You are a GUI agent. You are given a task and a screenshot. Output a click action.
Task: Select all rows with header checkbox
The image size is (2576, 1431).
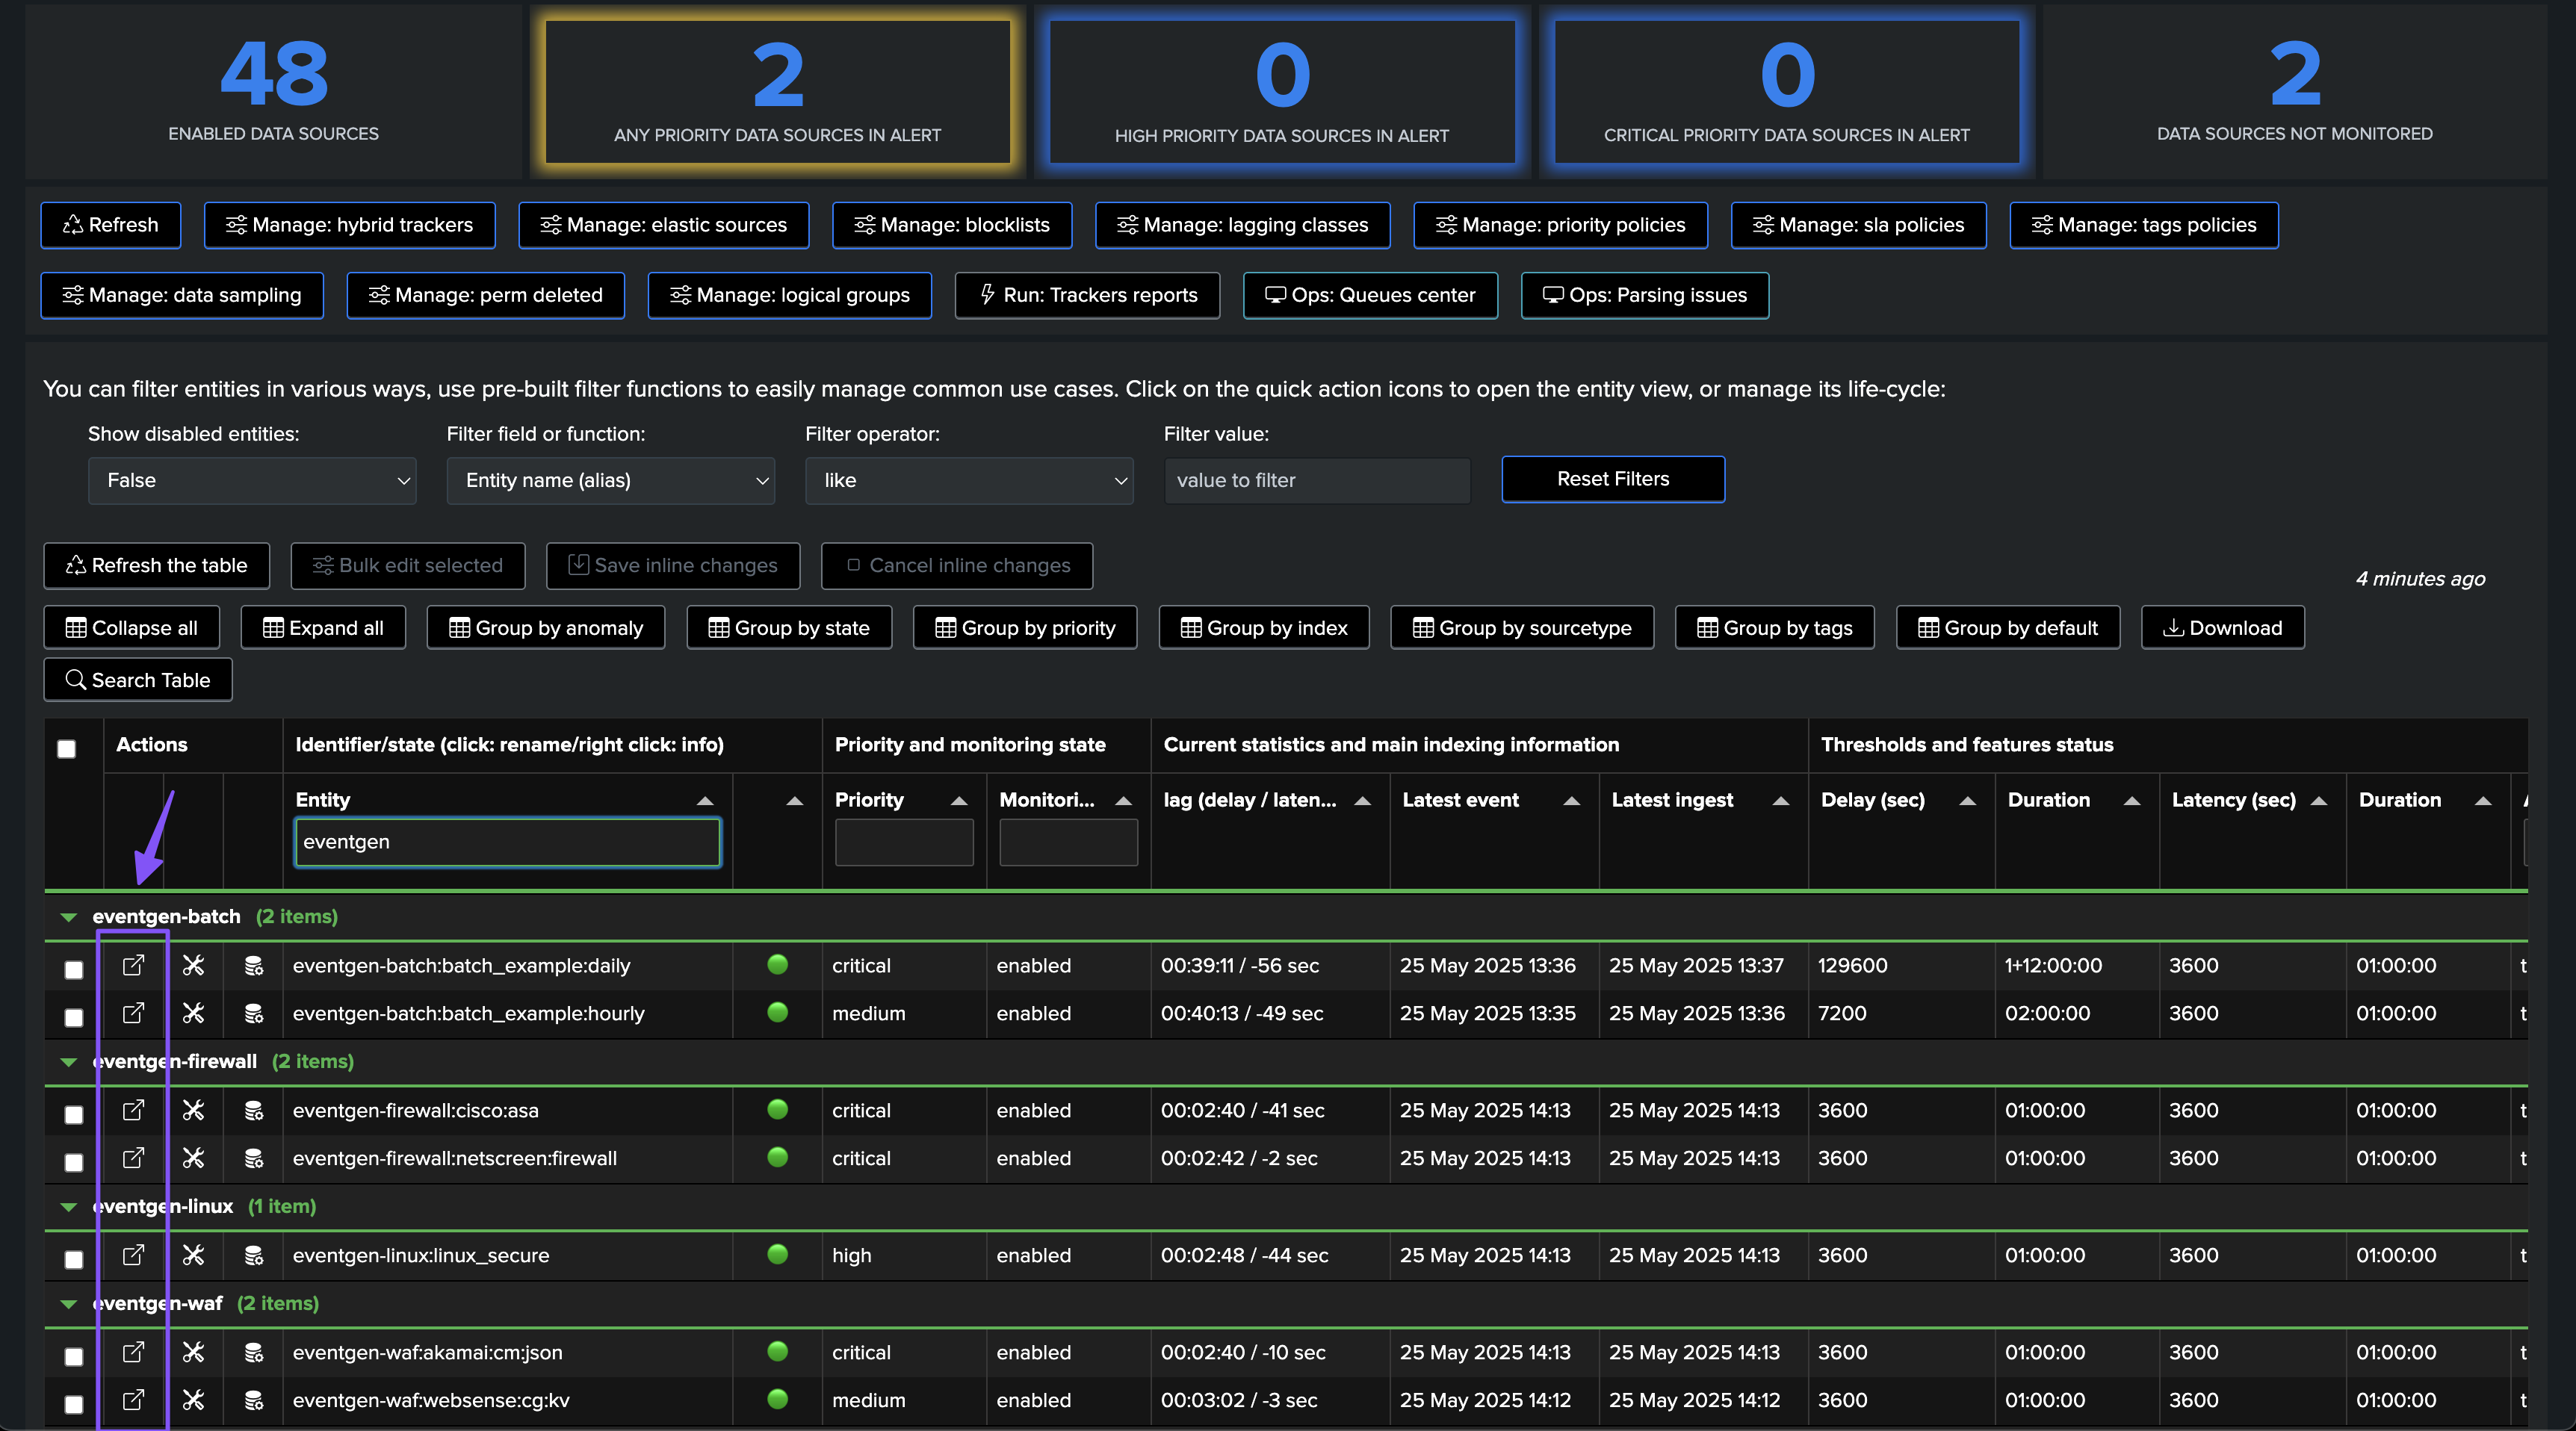point(67,749)
